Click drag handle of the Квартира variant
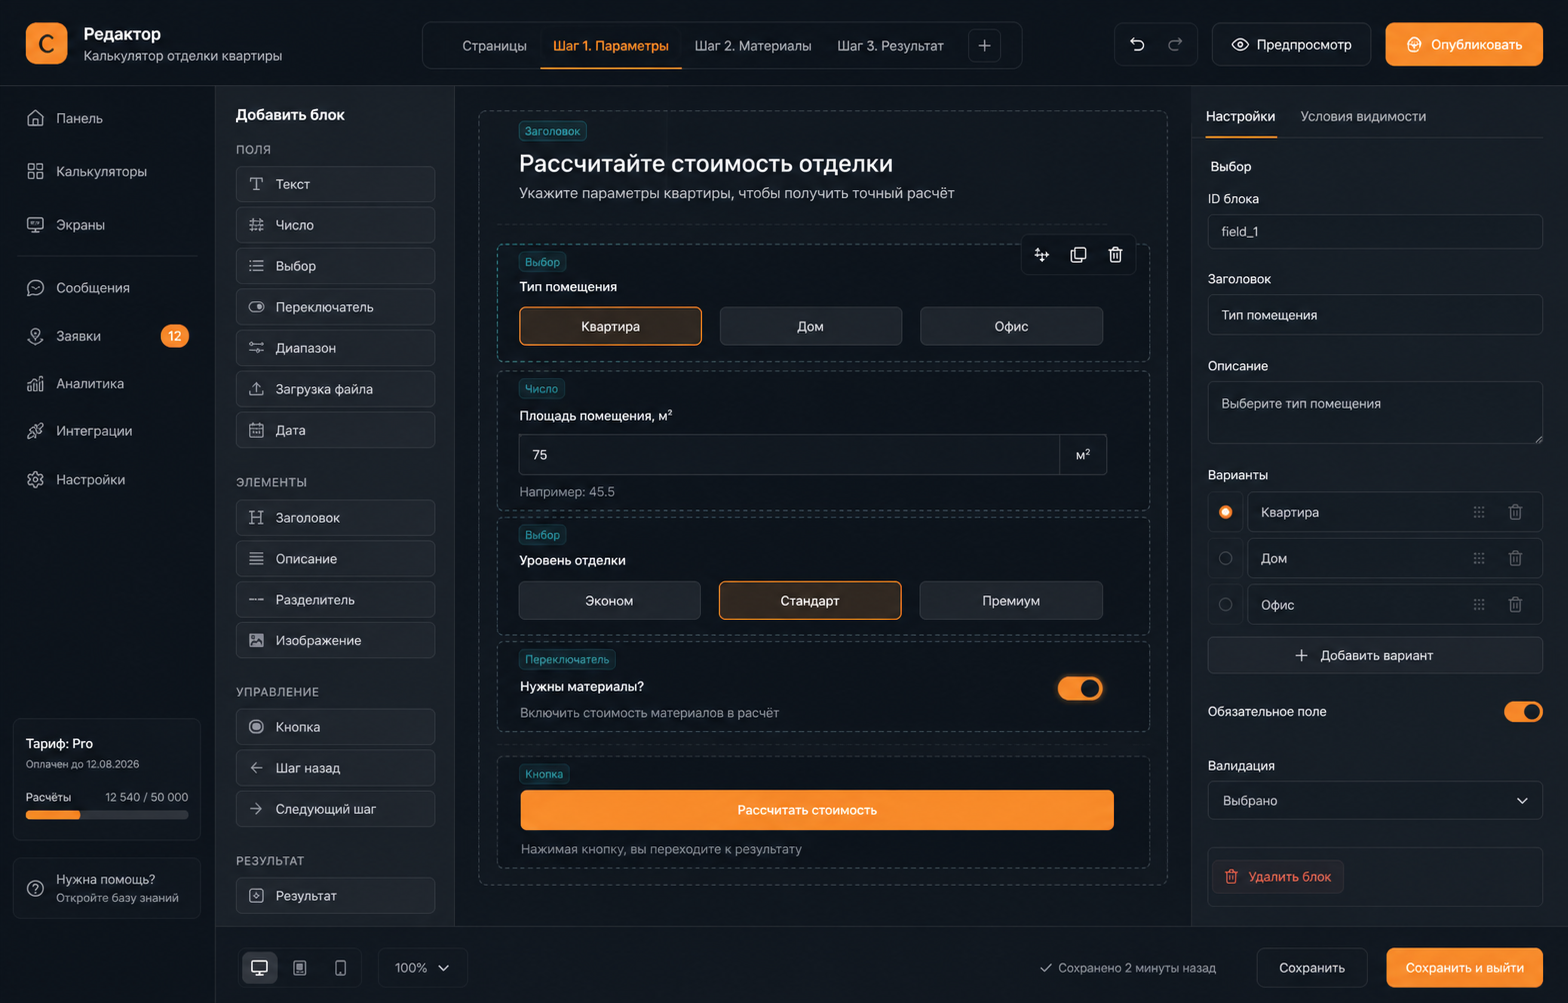1568x1003 pixels. point(1479,512)
